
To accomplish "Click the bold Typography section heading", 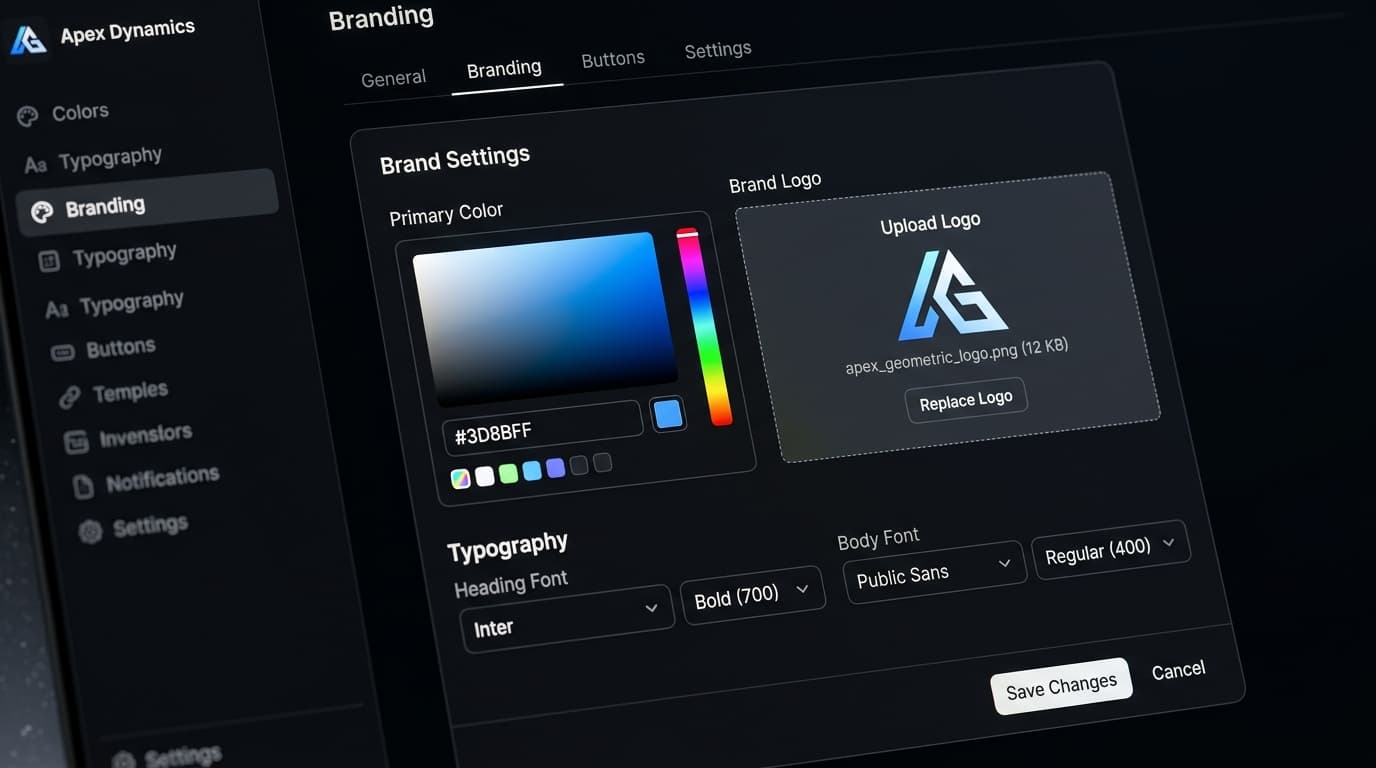I will coord(507,547).
